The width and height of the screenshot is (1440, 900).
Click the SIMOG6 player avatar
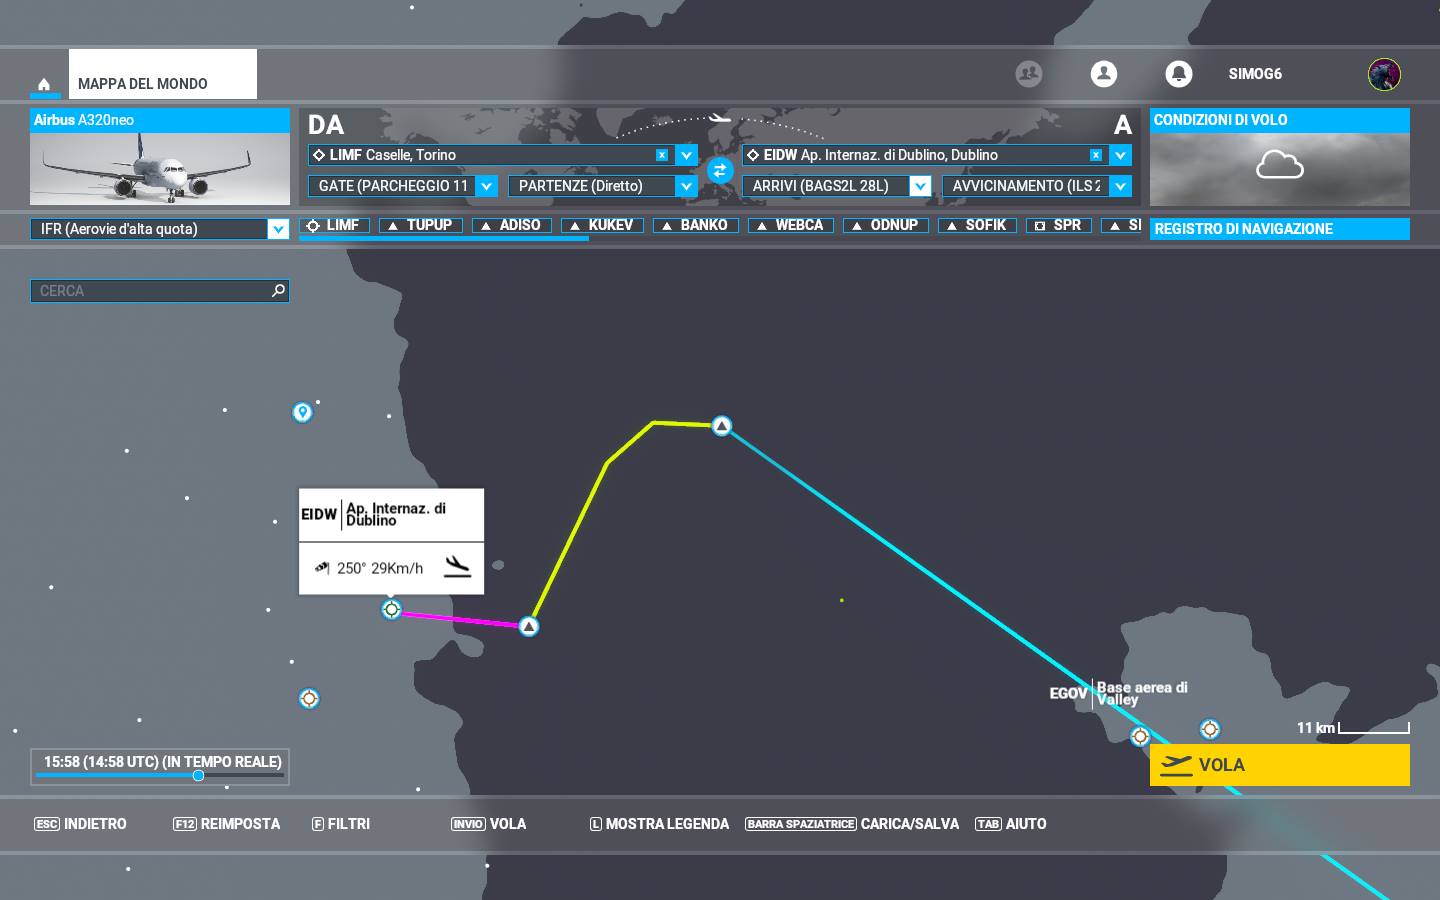pyautogui.click(x=1384, y=74)
